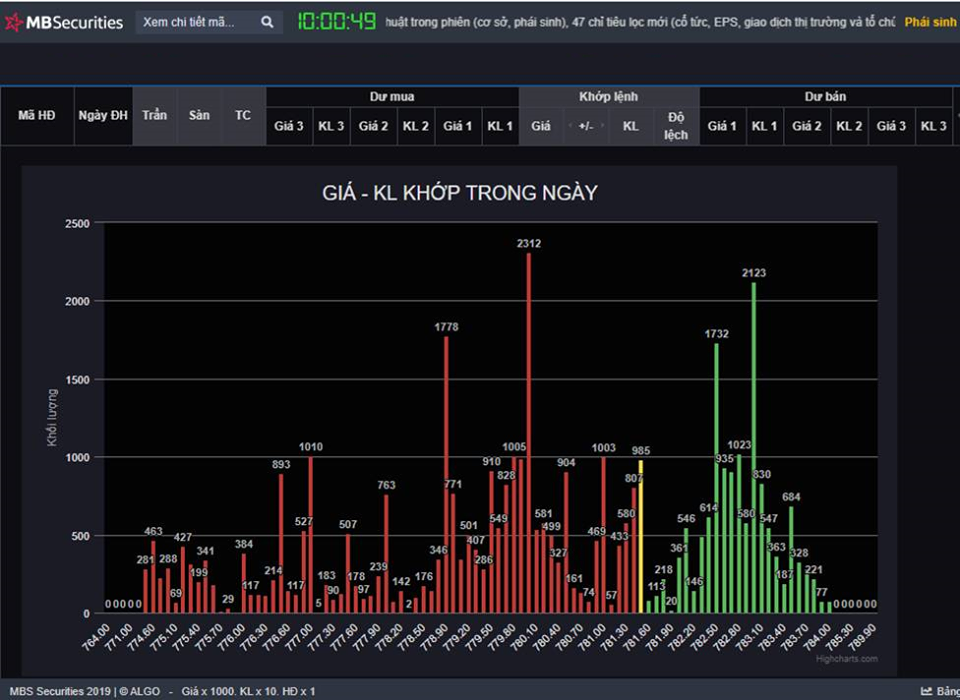Click the red bar labeled 1010
Screen dimensions: 960x700
point(311,535)
